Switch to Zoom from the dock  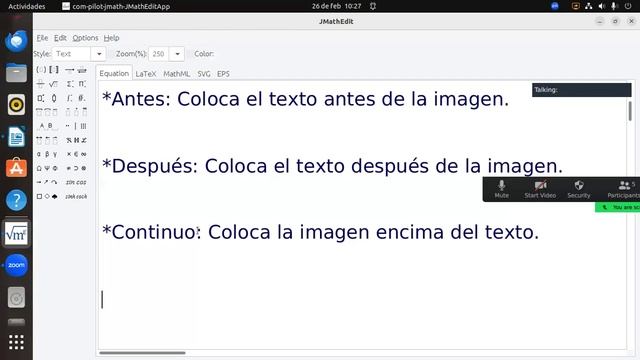16,265
